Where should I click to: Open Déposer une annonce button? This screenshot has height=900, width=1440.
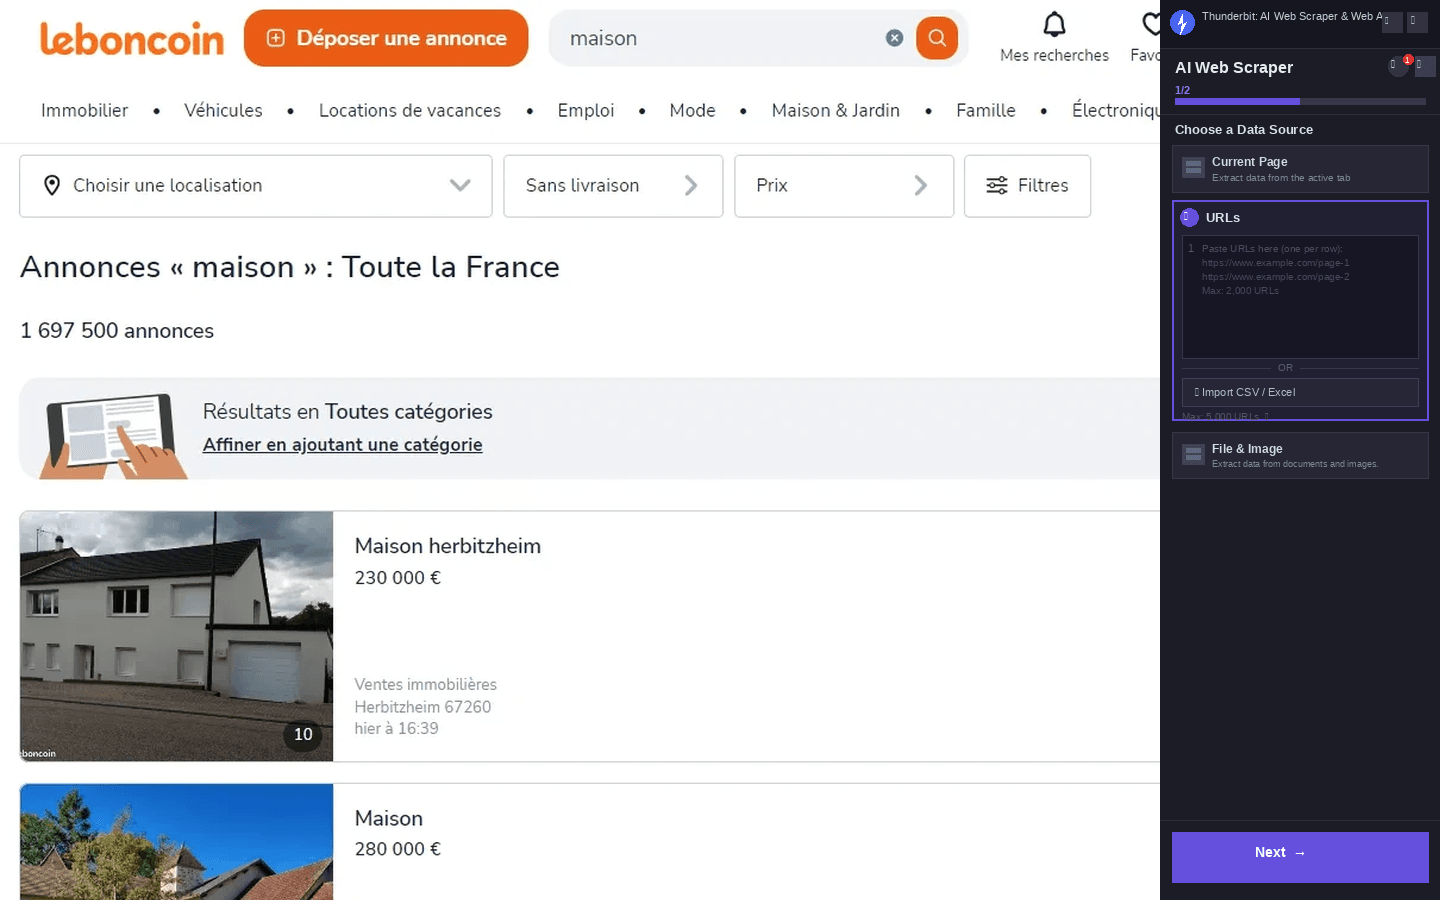point(386,37)
